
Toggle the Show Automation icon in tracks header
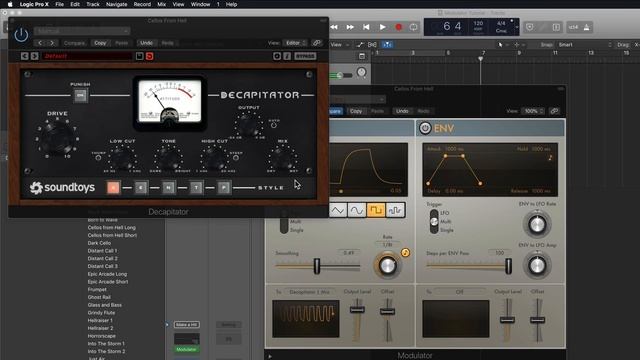360,44
